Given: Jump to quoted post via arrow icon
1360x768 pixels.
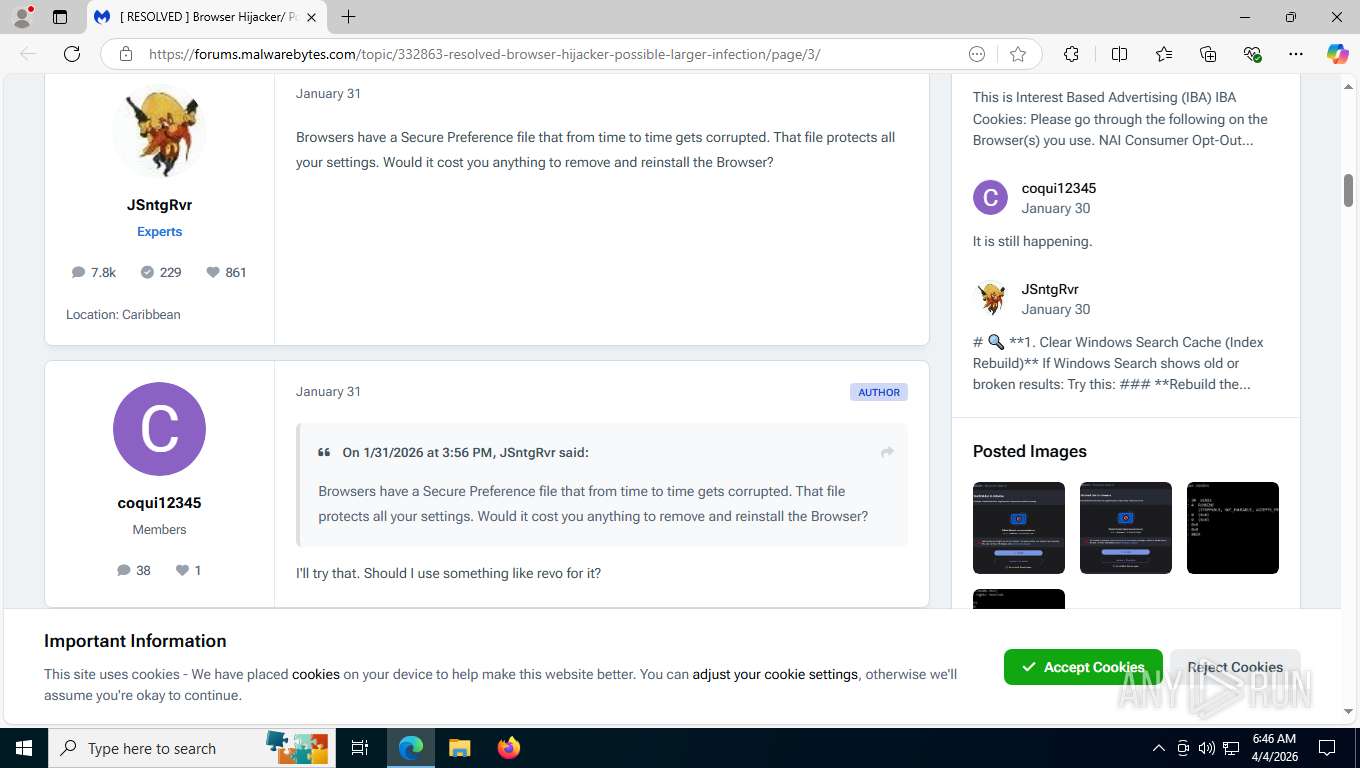Looking at the screenshot, I should [887, 452].
